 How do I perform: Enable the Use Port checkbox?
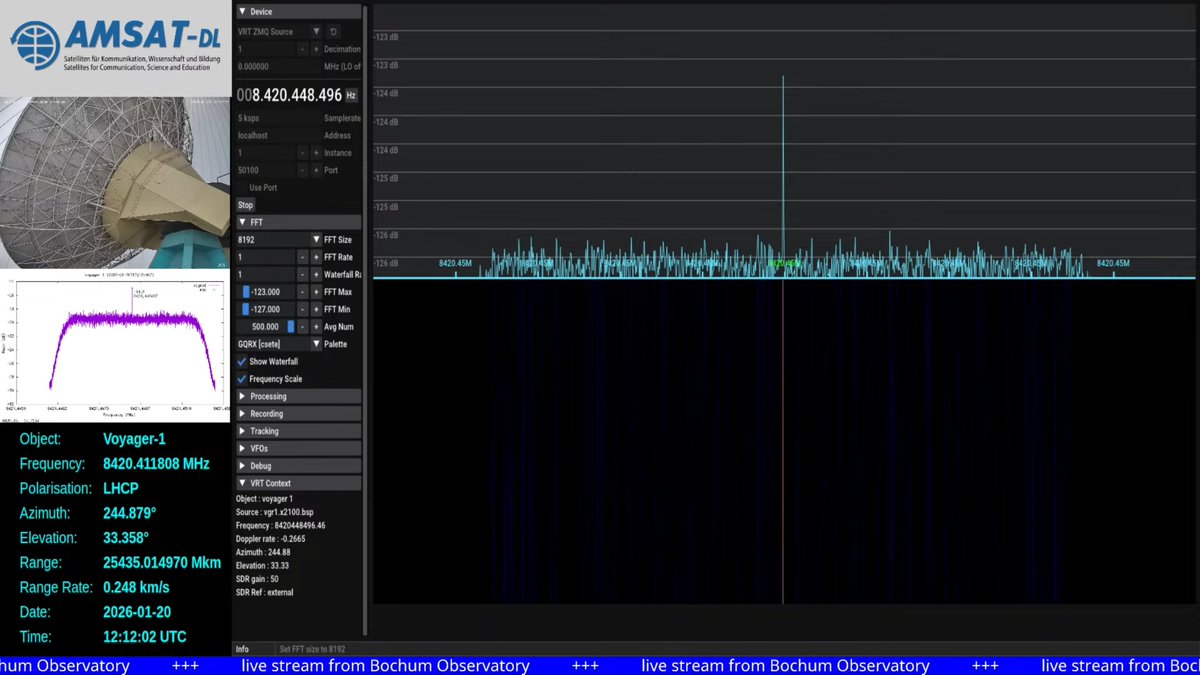pos(241,187)
